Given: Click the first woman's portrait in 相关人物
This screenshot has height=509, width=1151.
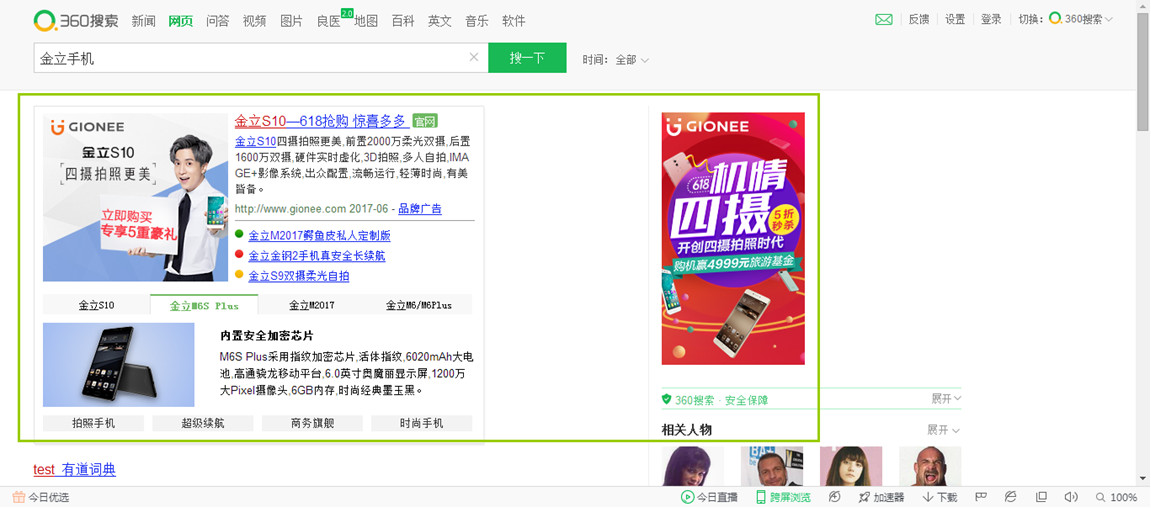Looking at the screenshot, I should coord(692,466).
